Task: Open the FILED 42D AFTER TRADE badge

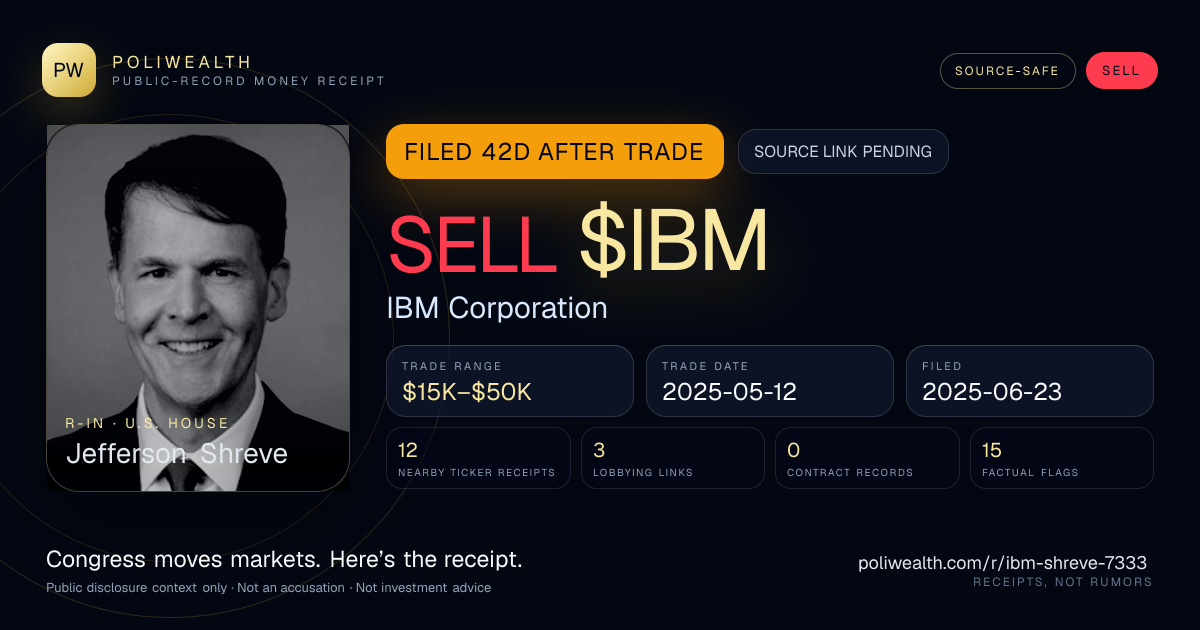Action: click(x=554, y=152)
